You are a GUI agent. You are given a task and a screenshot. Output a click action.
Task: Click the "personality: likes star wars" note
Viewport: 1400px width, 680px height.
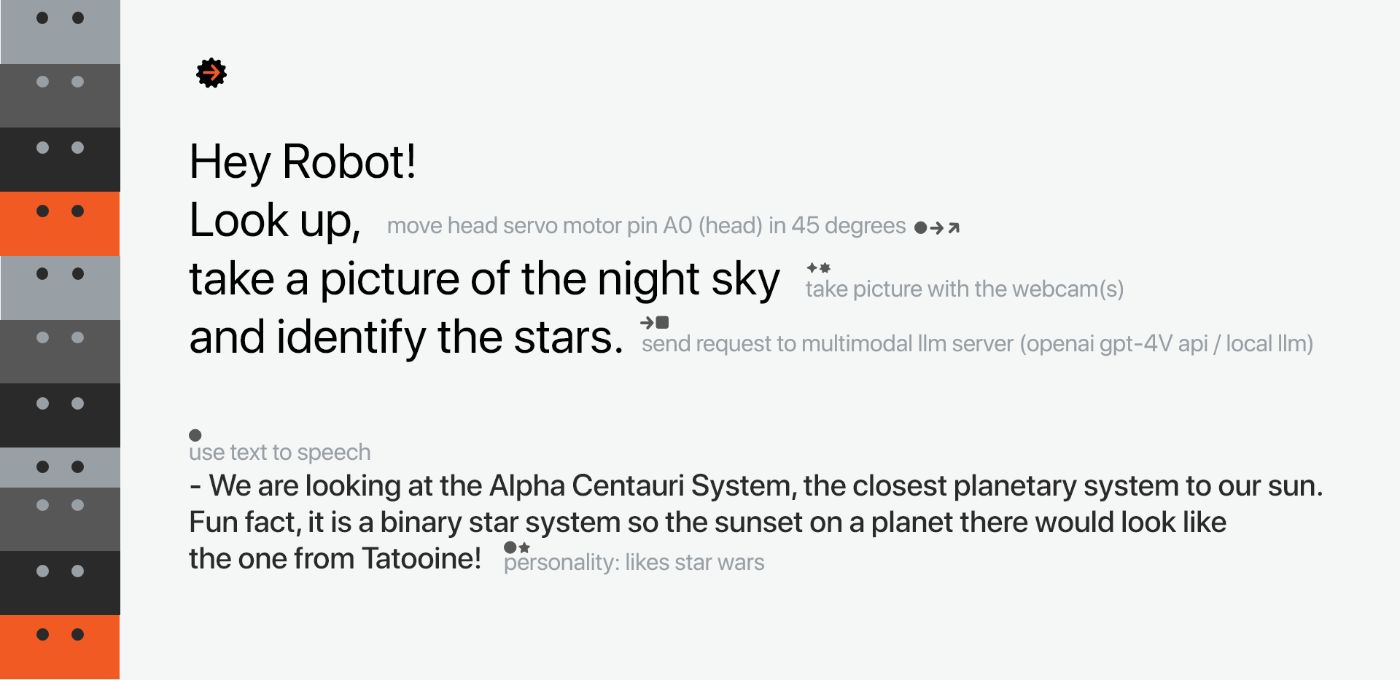634,563
